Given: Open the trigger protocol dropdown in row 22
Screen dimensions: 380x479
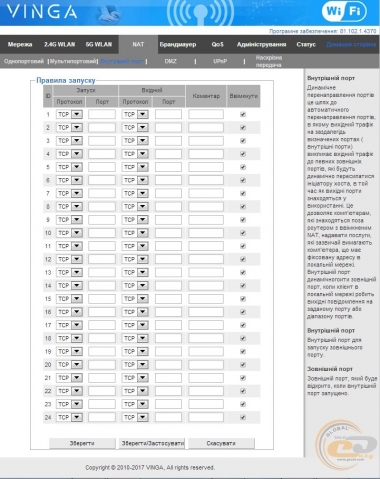Looking at the screenshot, I should [69, 391].
